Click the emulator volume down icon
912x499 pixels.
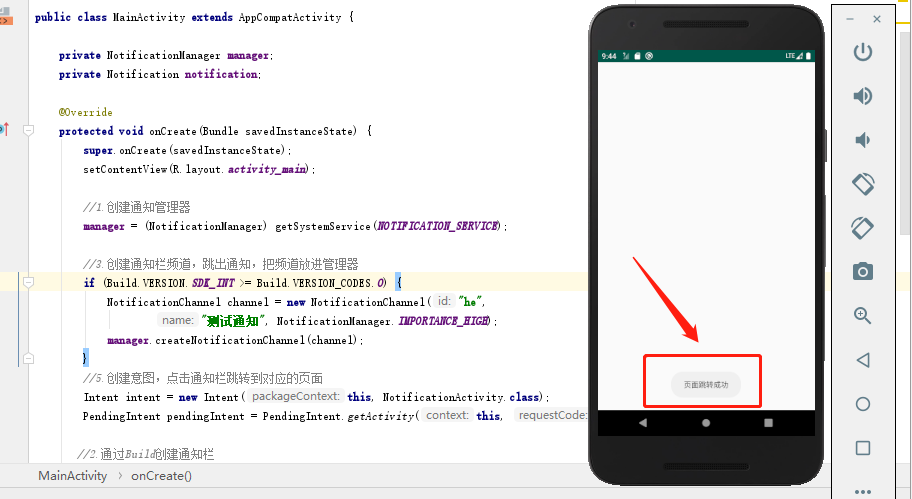coord(863,140)
